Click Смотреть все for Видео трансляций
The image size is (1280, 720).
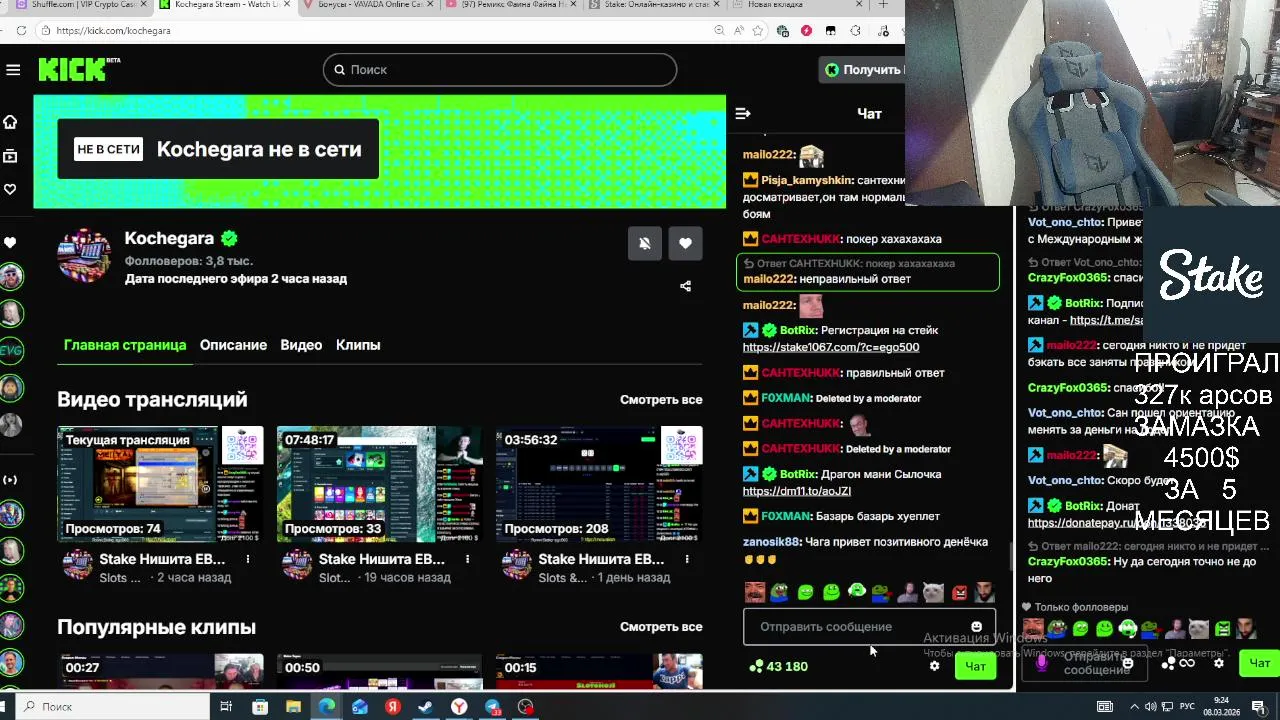(661, 400)
